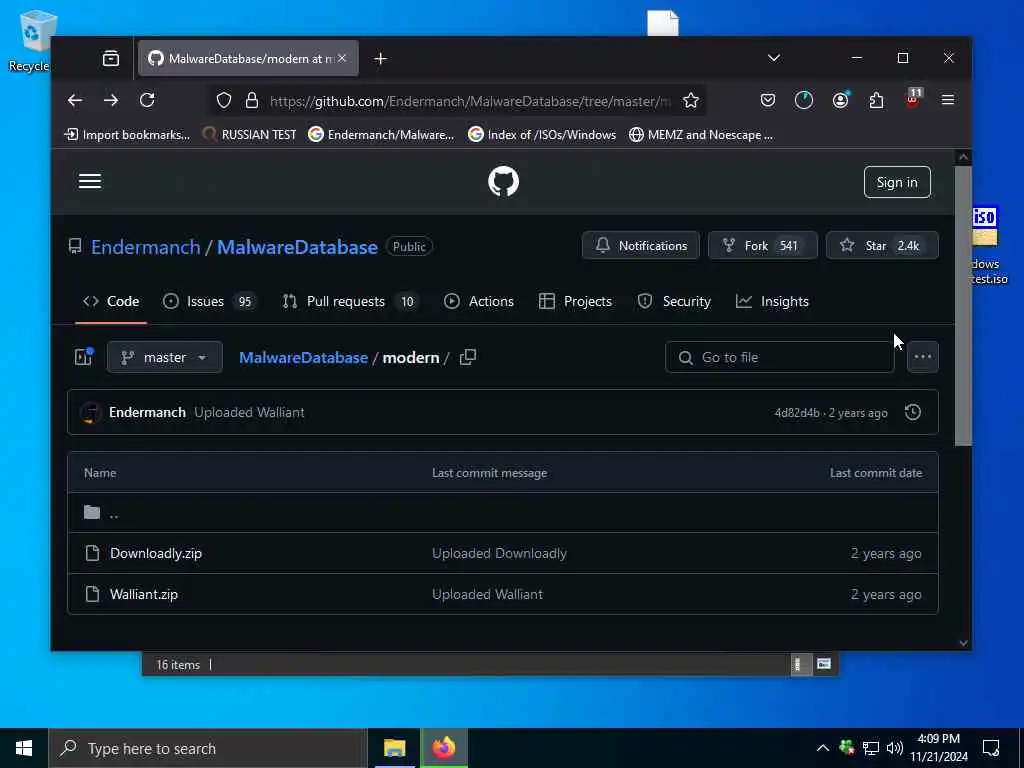Open File Explorer from taskbar
The height and width of the screenshot is (768, 1024).
tap(394, 748)
